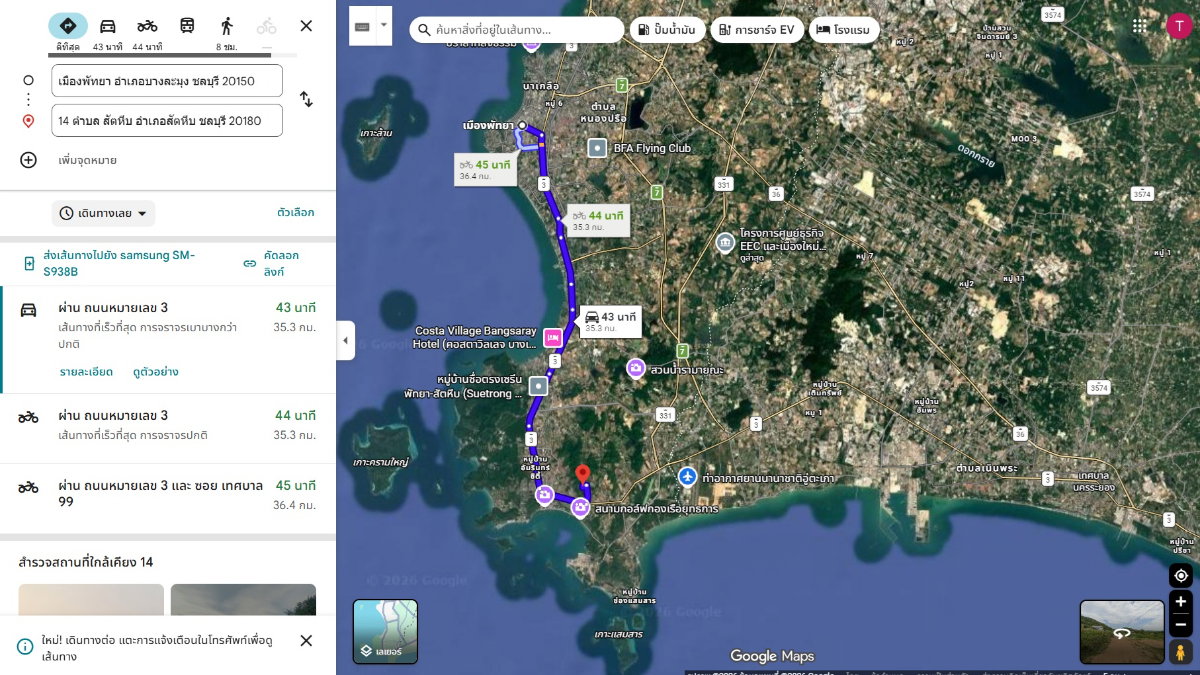This screenshot has width=1200, height=675.
Task: Filter by การชาร์จ EV charging
Action: (x=757, y=30)
